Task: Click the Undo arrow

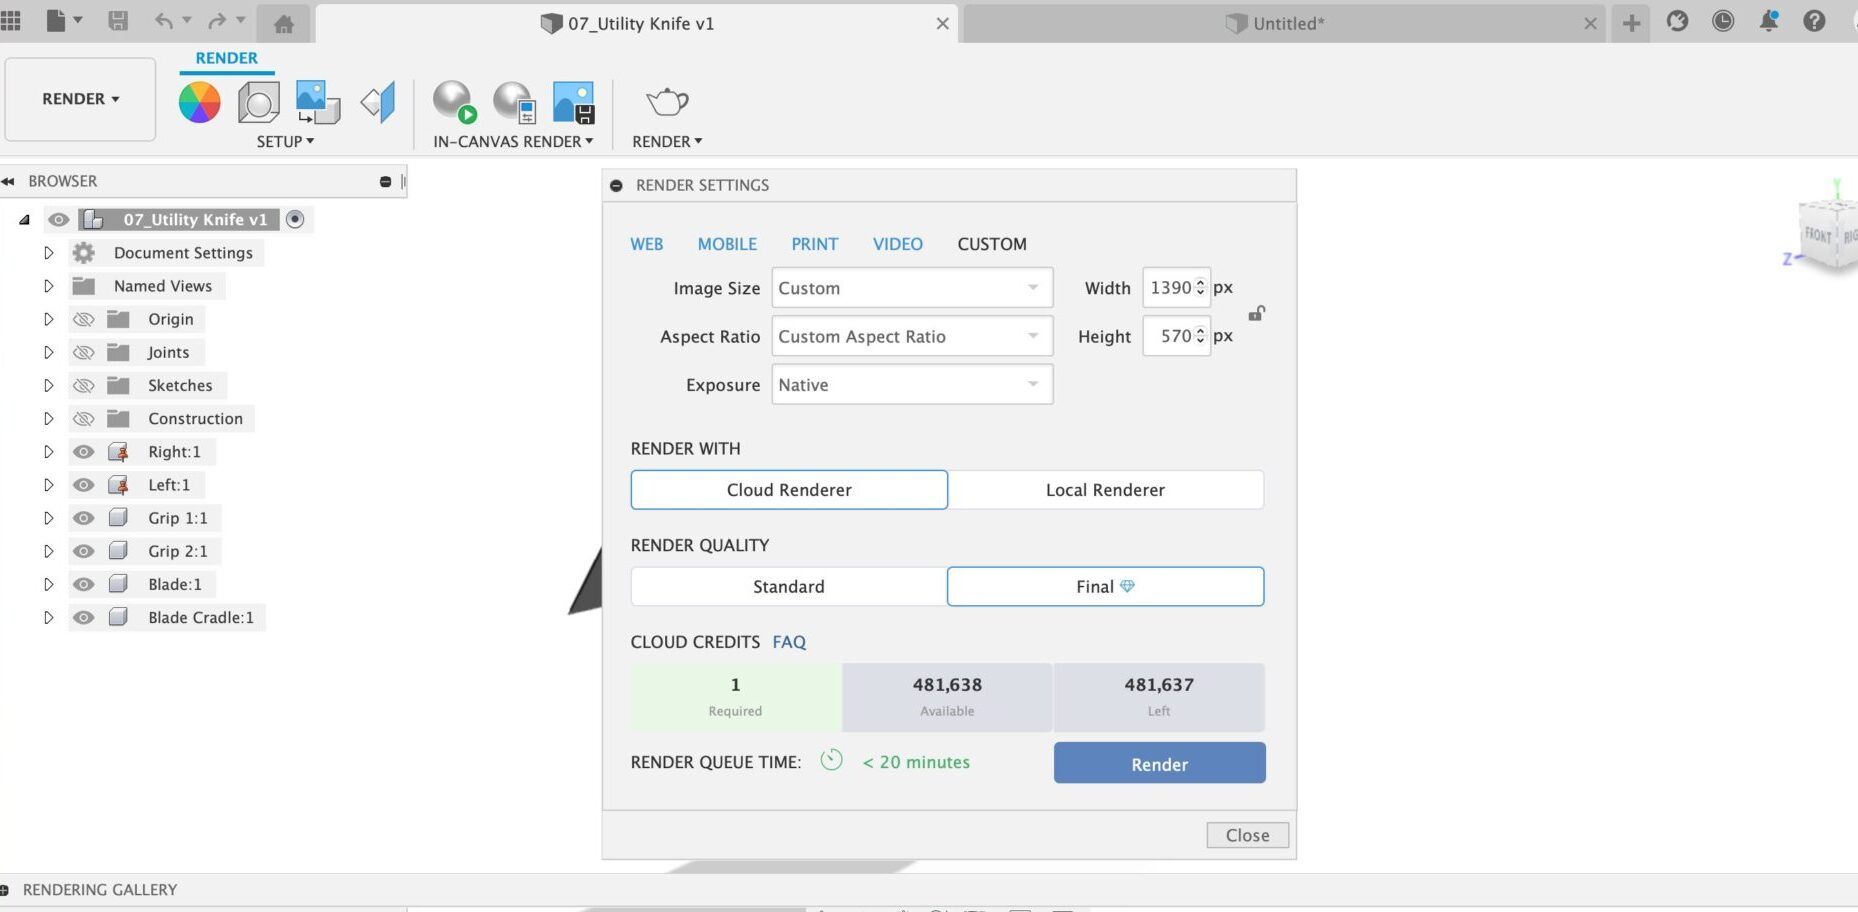Action: pos(164,21)
